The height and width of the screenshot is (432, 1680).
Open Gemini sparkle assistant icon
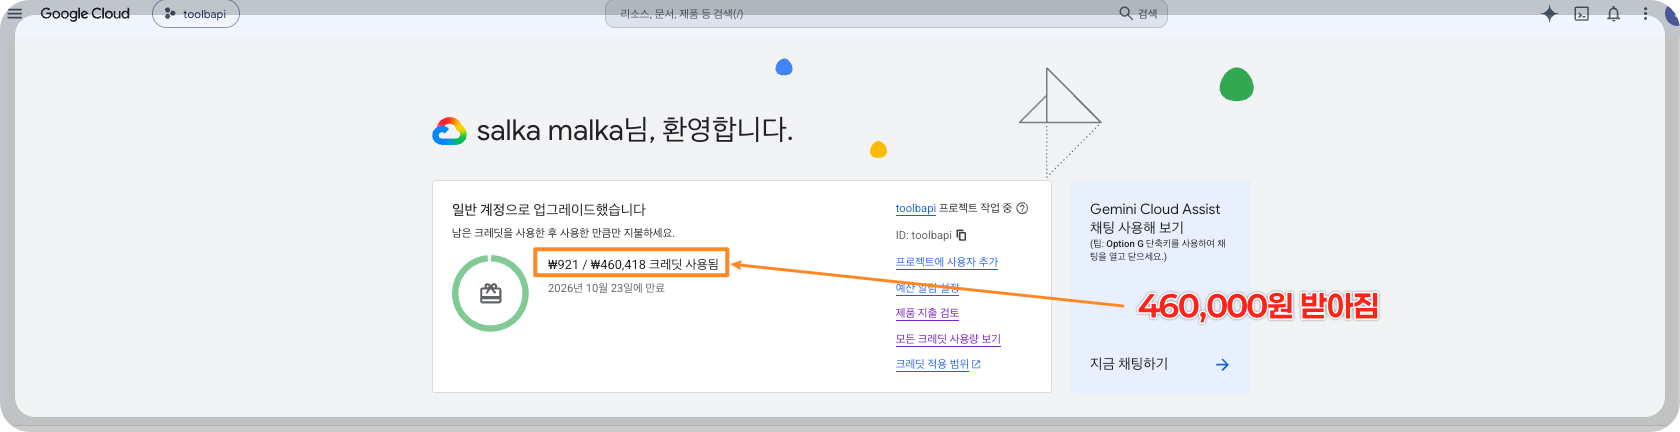(1549, 14)
